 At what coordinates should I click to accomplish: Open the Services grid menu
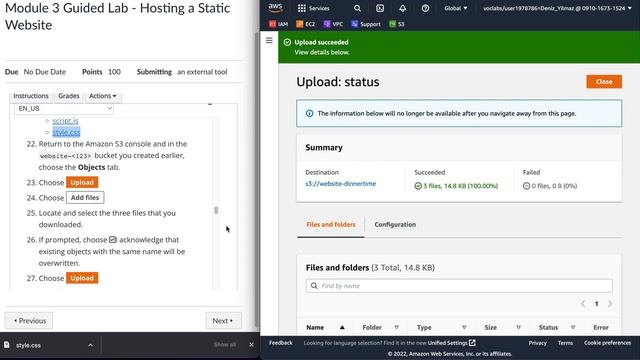[x=313, y=8]
